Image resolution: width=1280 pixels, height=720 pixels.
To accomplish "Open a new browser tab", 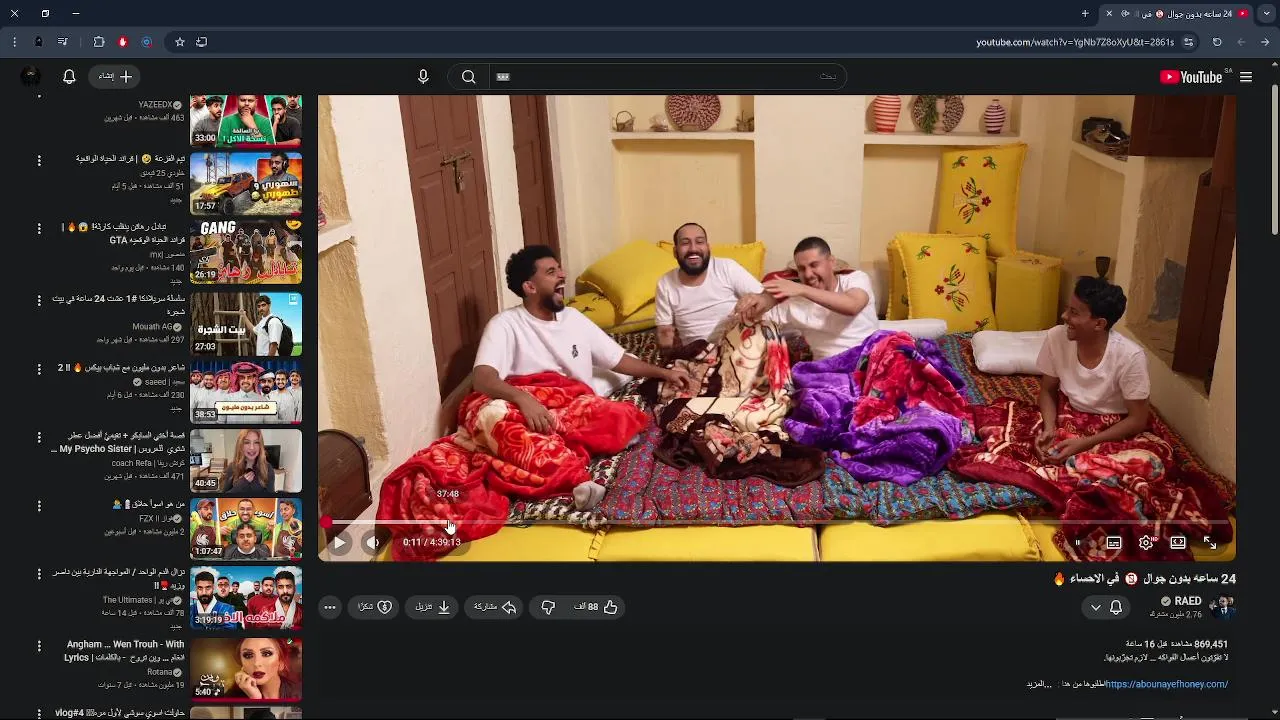I will [x=1085, y=14].
